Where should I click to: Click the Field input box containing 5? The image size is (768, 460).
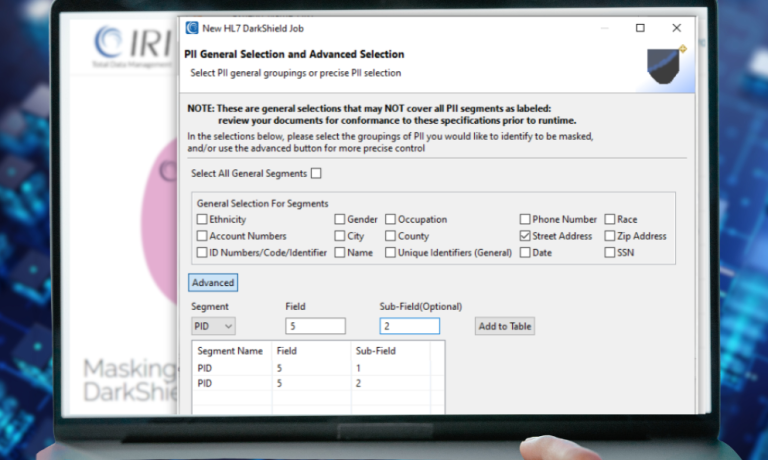tap(315, 326)
